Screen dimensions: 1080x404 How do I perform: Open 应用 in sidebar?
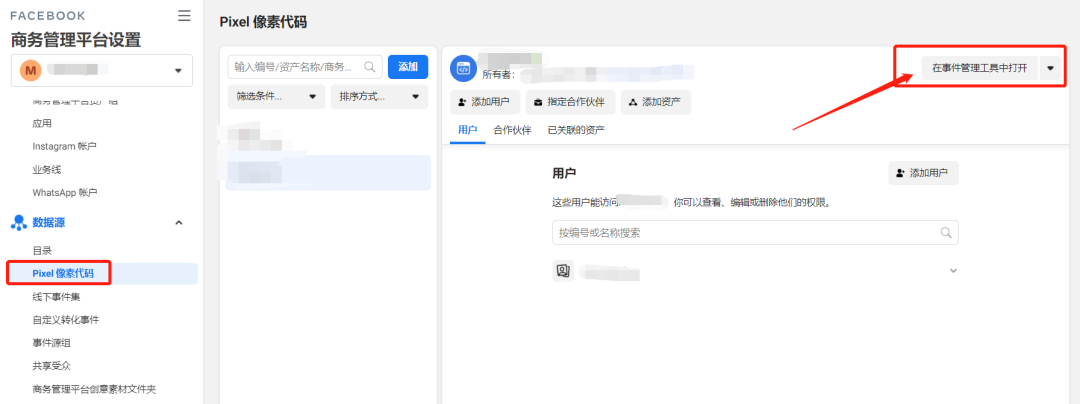[42, 124]
